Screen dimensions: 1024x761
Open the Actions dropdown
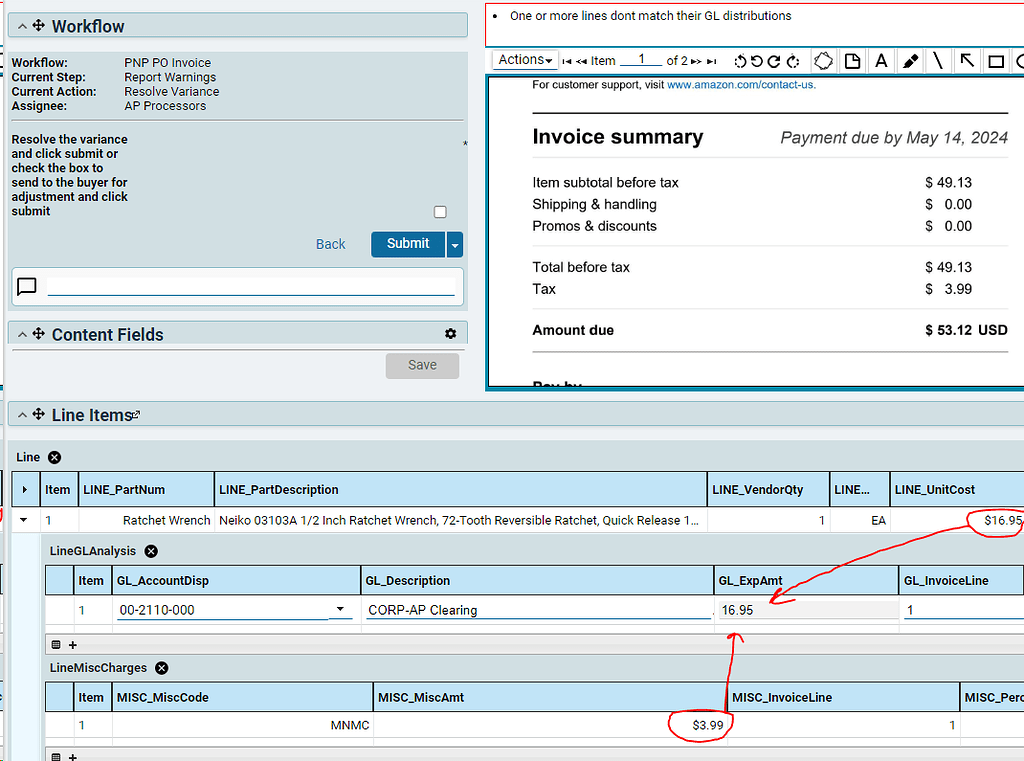(524, 60)
